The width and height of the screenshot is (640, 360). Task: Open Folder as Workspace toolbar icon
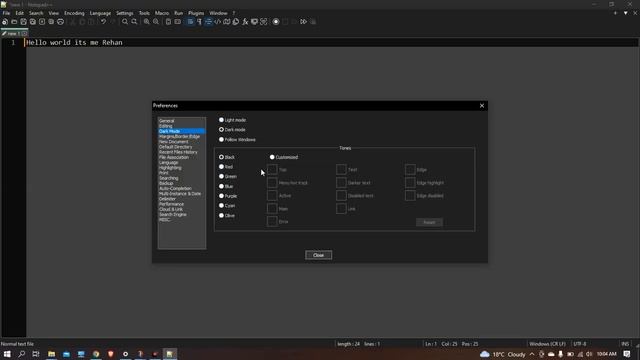[x=254, y=22]
